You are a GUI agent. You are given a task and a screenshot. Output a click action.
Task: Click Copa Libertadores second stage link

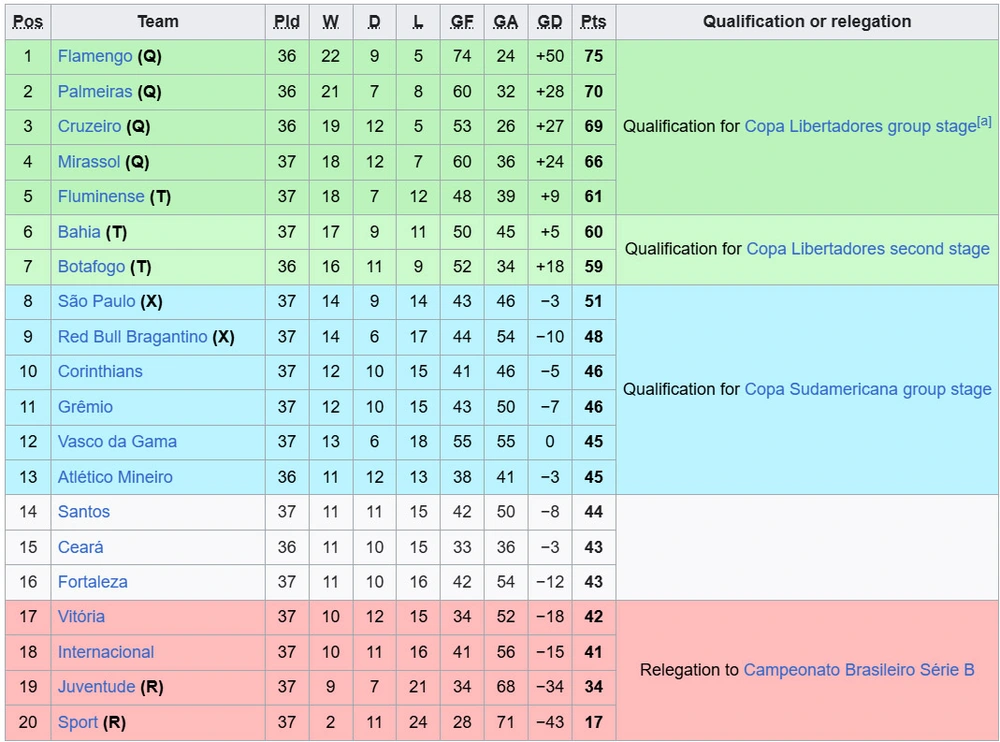(867, 249)
